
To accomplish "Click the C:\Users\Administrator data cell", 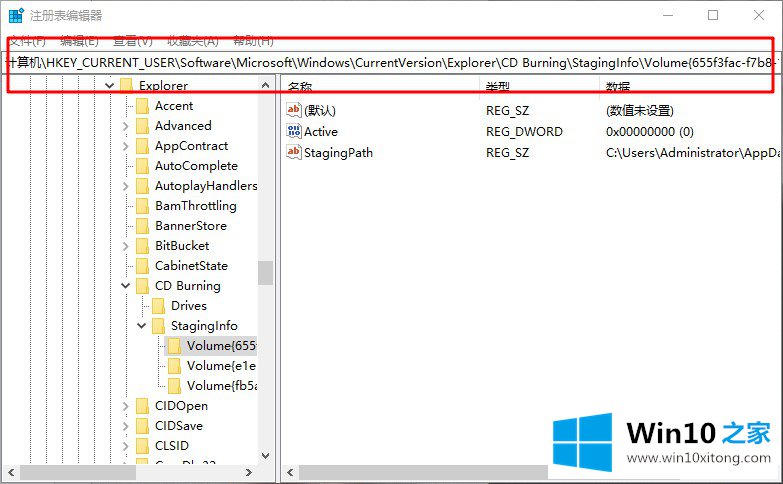I will tap(693, 152).
